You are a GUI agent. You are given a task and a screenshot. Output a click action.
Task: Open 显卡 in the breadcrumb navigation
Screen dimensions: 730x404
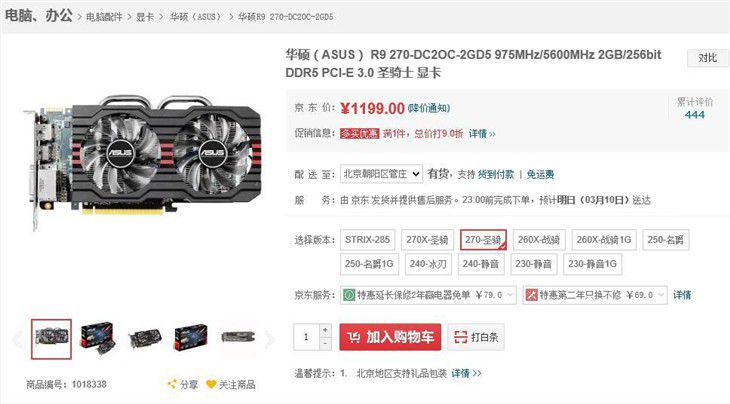(144, 17)
